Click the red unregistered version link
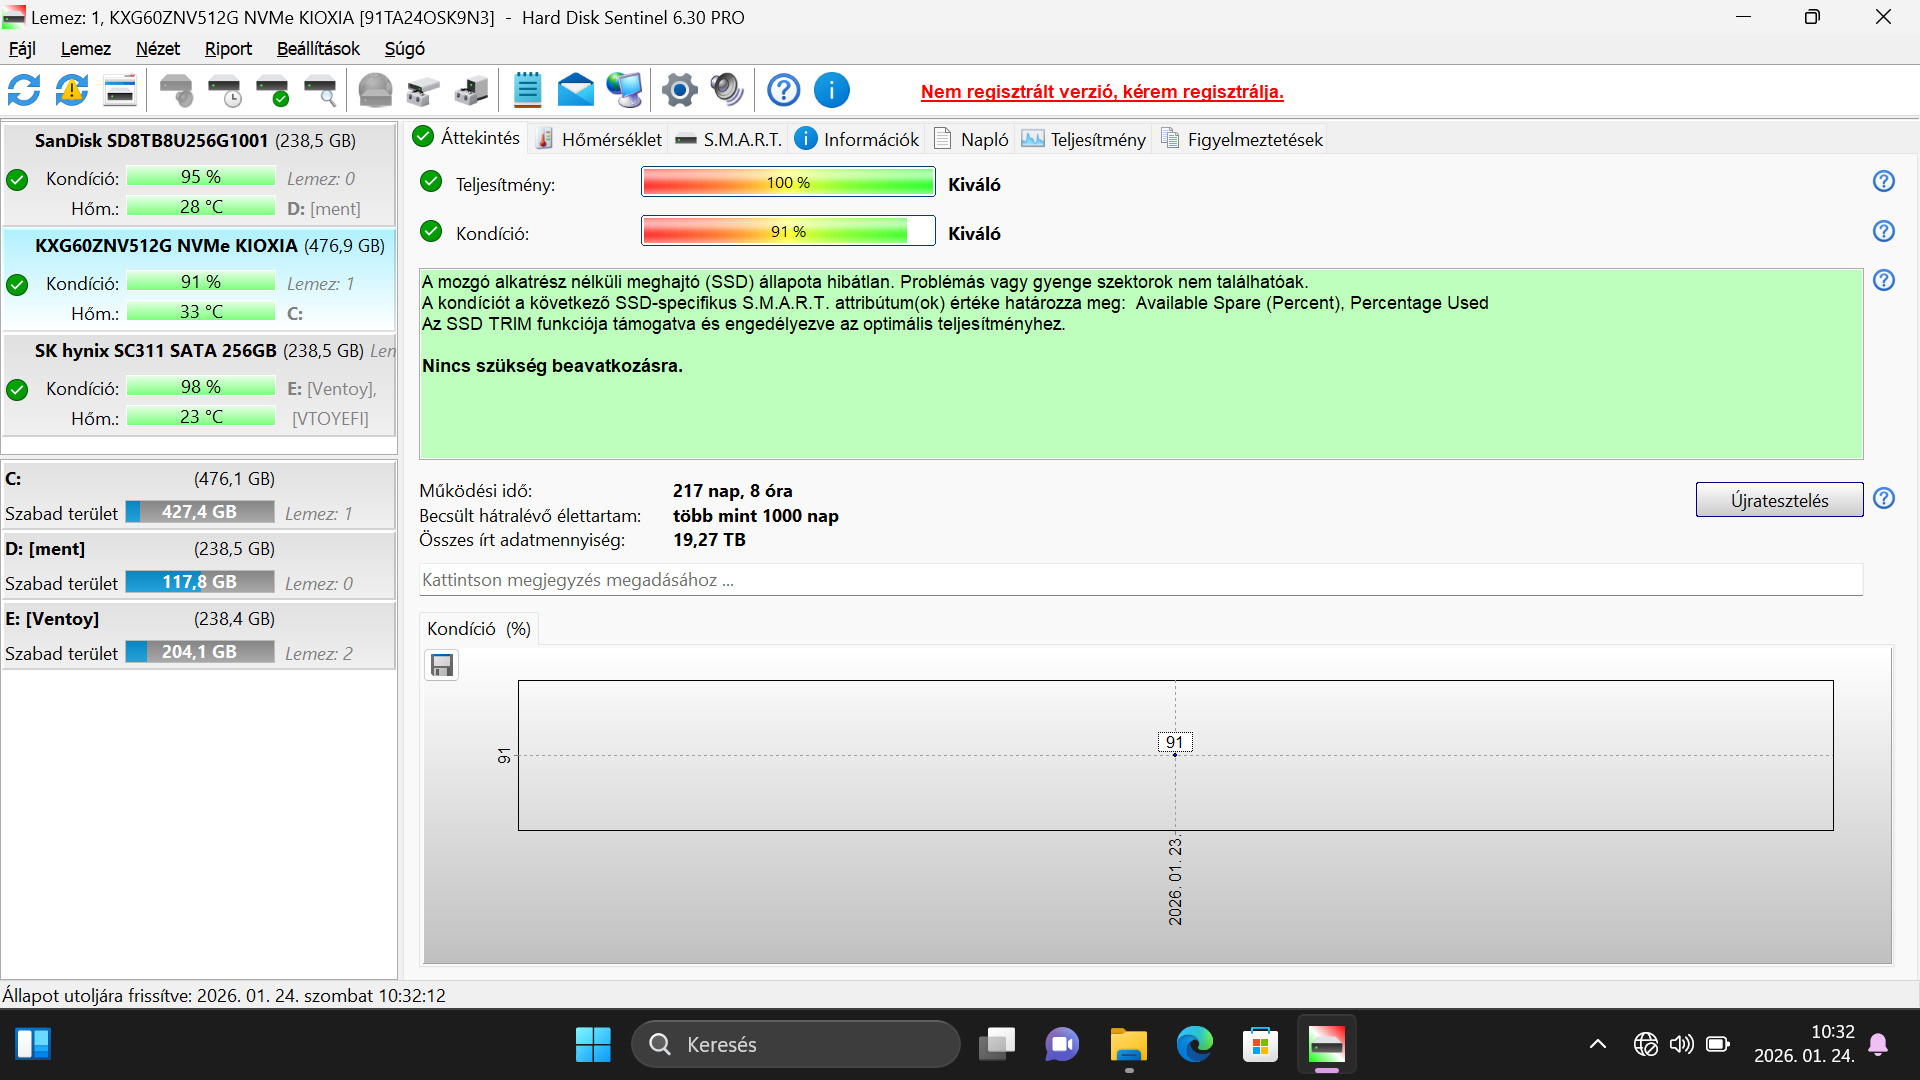 (x=1102, y=92)
